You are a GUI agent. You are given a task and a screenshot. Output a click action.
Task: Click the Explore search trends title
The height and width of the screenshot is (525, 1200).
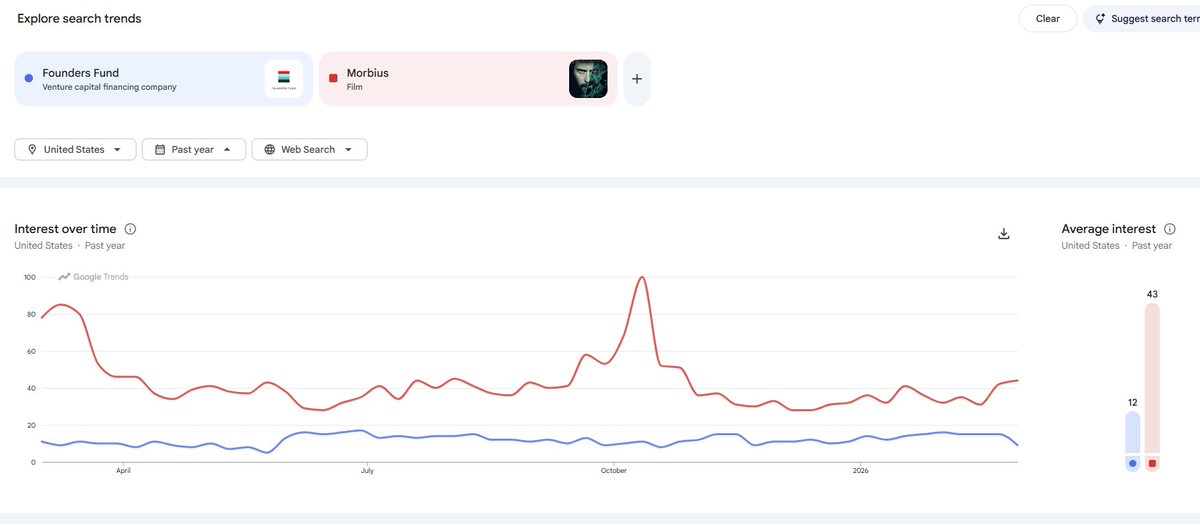(79, 19)
